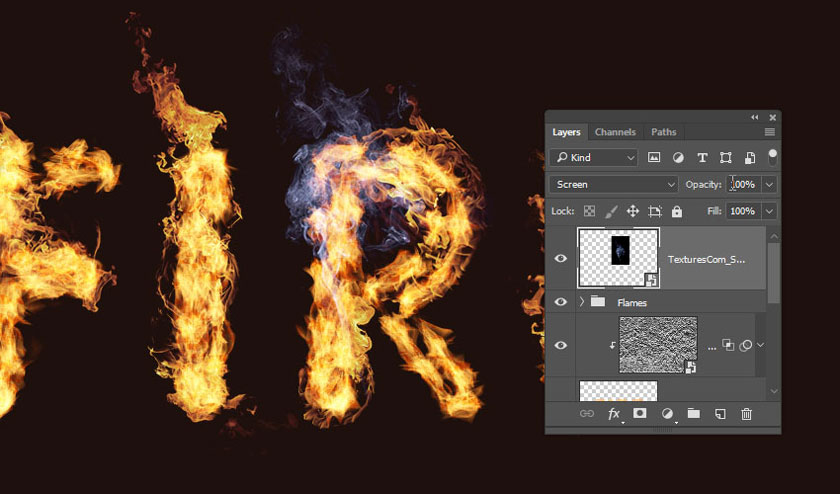This screenshot has height=494, width=840.
Task: Open the Opacity slider arrow
Action: point(769,184)
